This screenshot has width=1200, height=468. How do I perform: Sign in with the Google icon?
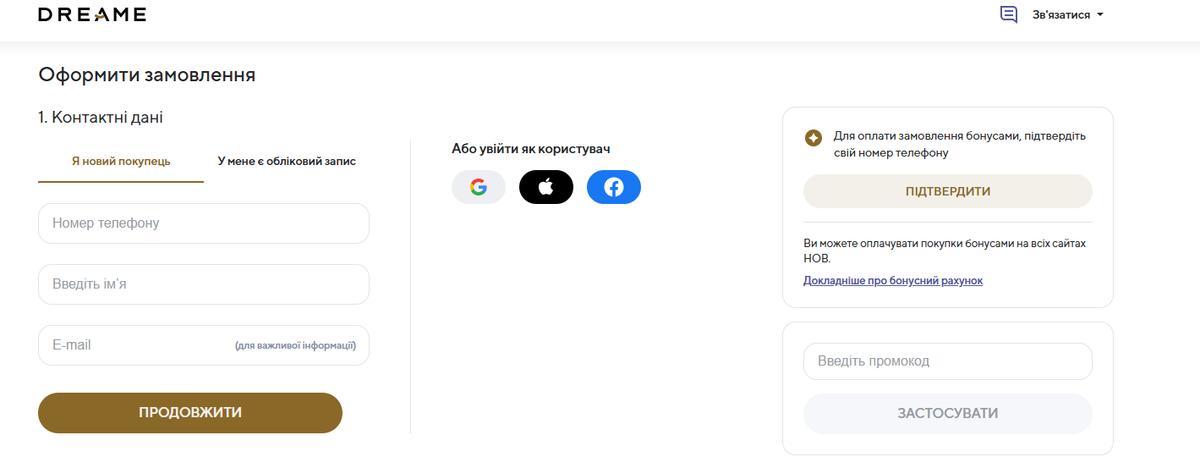(479, 187)
